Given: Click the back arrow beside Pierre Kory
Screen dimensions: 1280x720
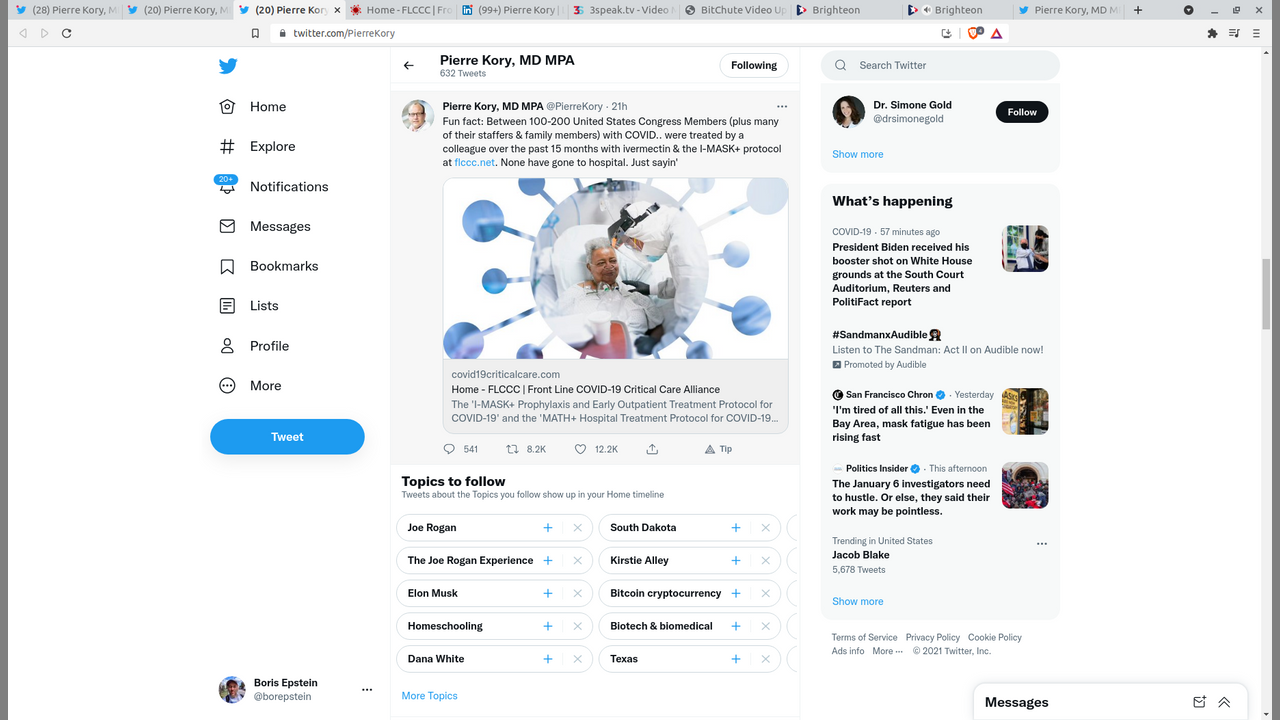Looking at the screenshot, I should coord(409,66).
